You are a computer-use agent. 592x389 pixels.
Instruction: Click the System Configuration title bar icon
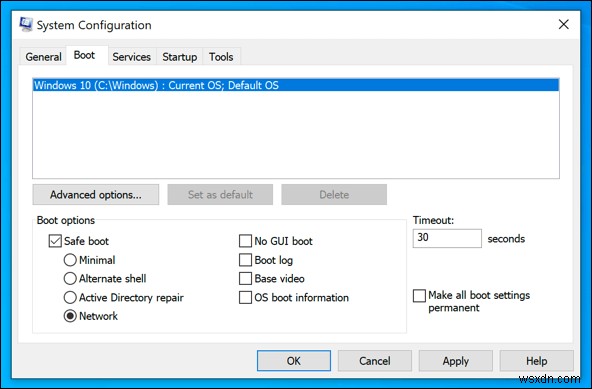click(x=26, y=25)
